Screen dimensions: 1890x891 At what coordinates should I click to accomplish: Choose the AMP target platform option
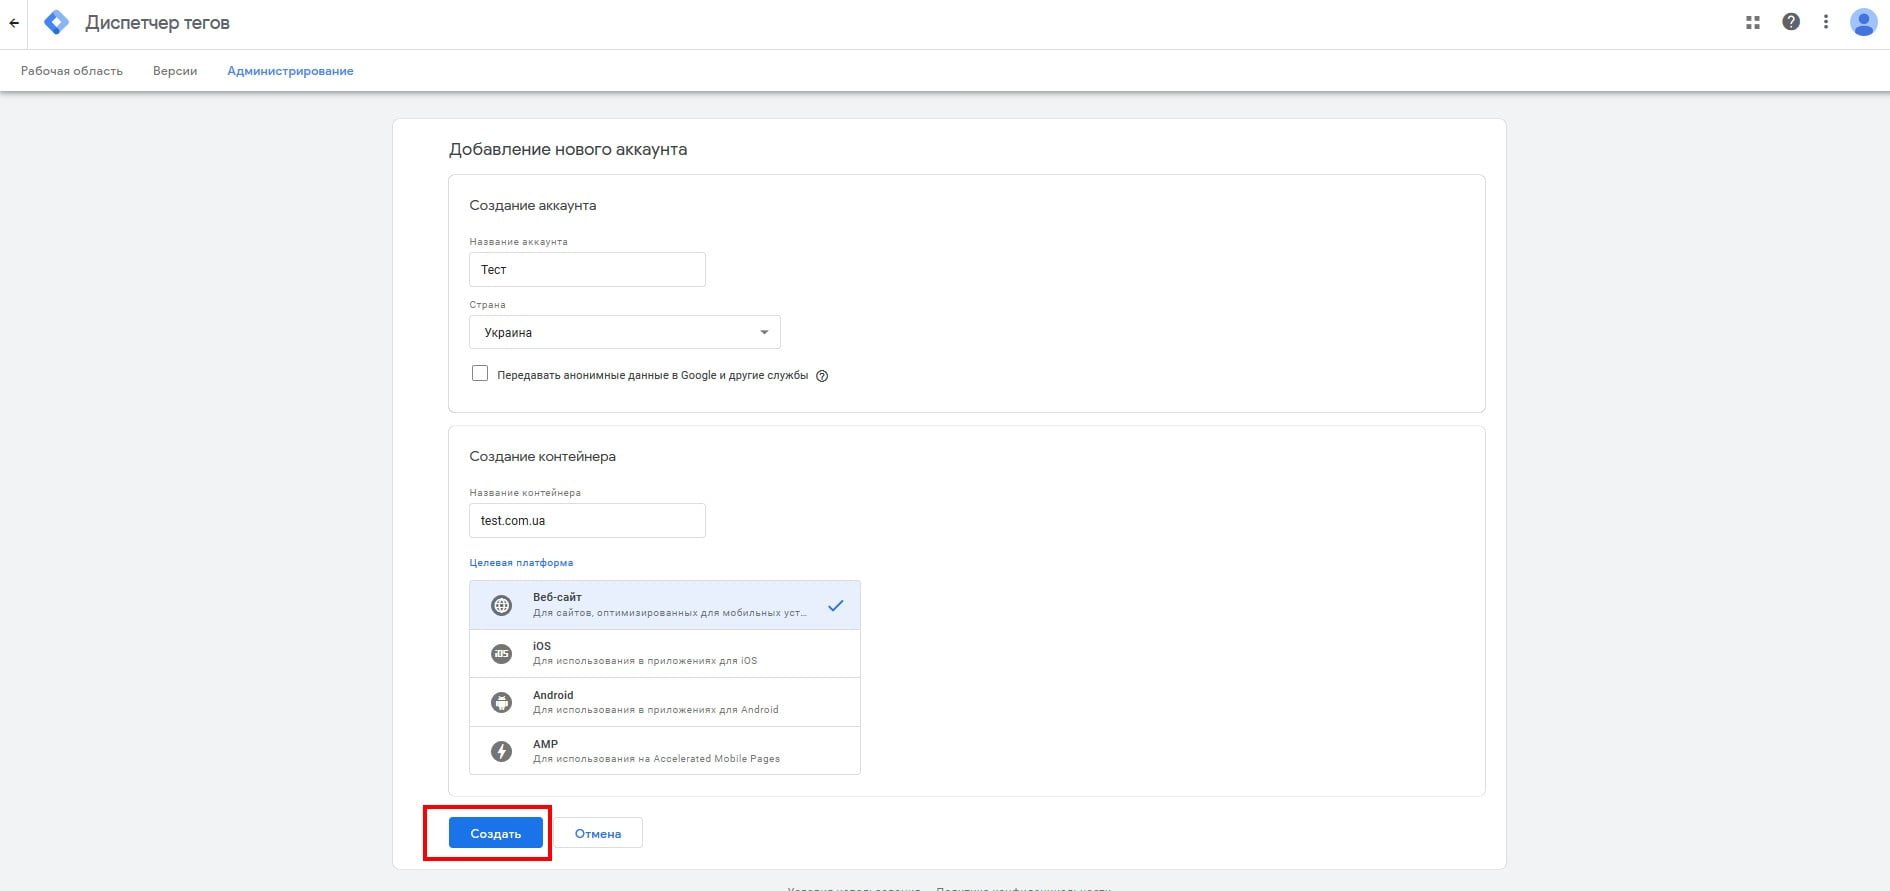point(664,751)
